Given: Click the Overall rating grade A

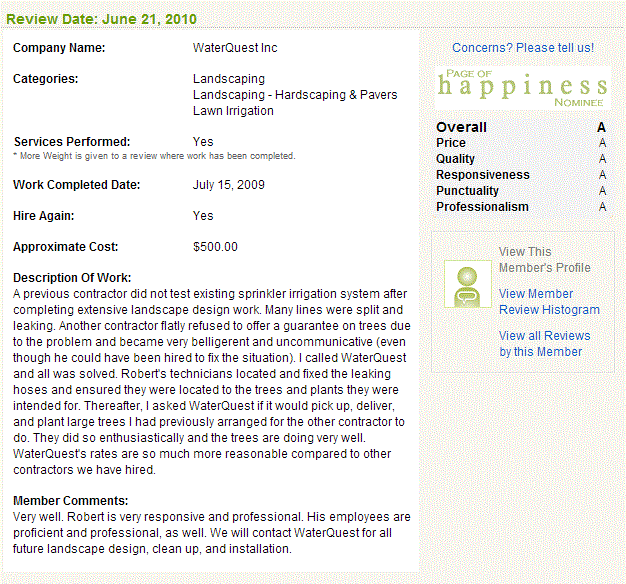Looking at the screenshot, I should [601, 127].
